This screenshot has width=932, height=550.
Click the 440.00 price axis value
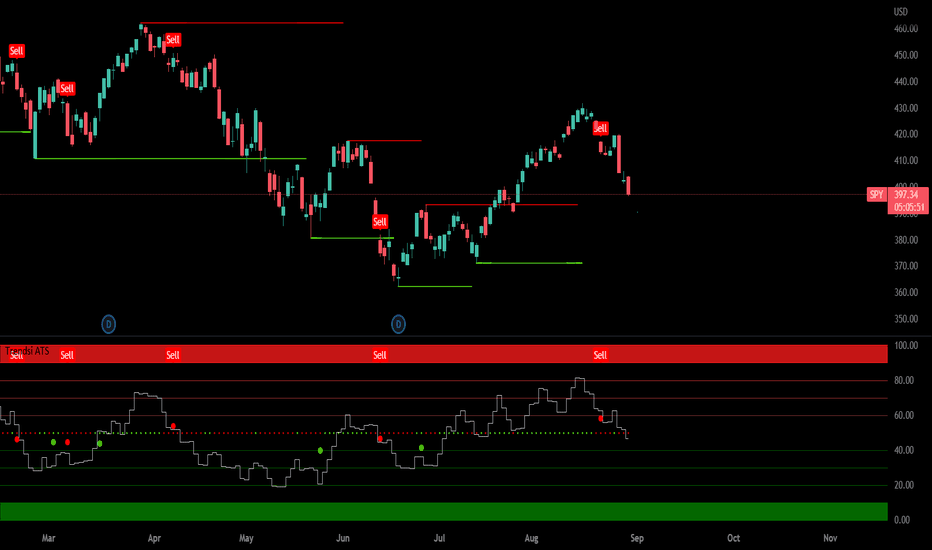point(906,81)
